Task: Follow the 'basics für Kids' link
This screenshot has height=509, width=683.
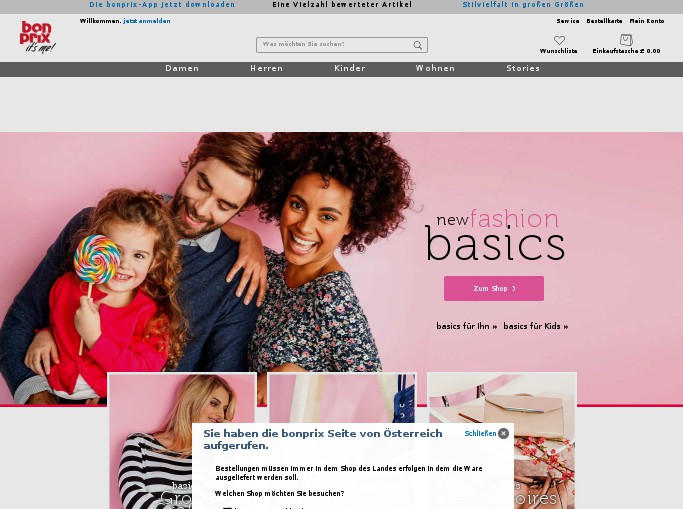Action: pos(535,326)
